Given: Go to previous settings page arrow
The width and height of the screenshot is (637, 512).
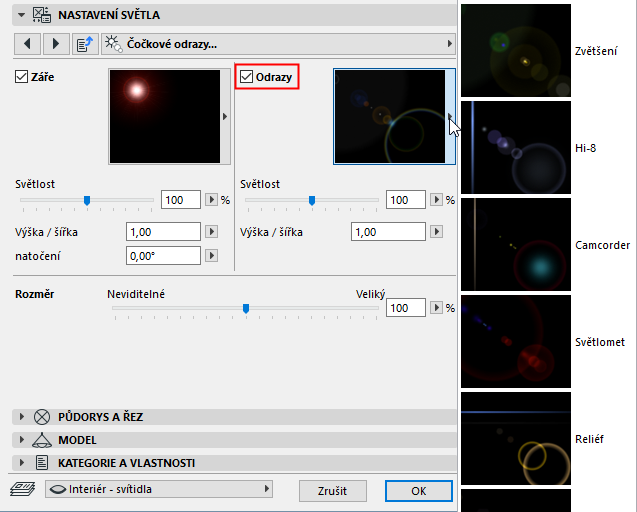Looking at the screenshot, I should click(x=27, y=43).
